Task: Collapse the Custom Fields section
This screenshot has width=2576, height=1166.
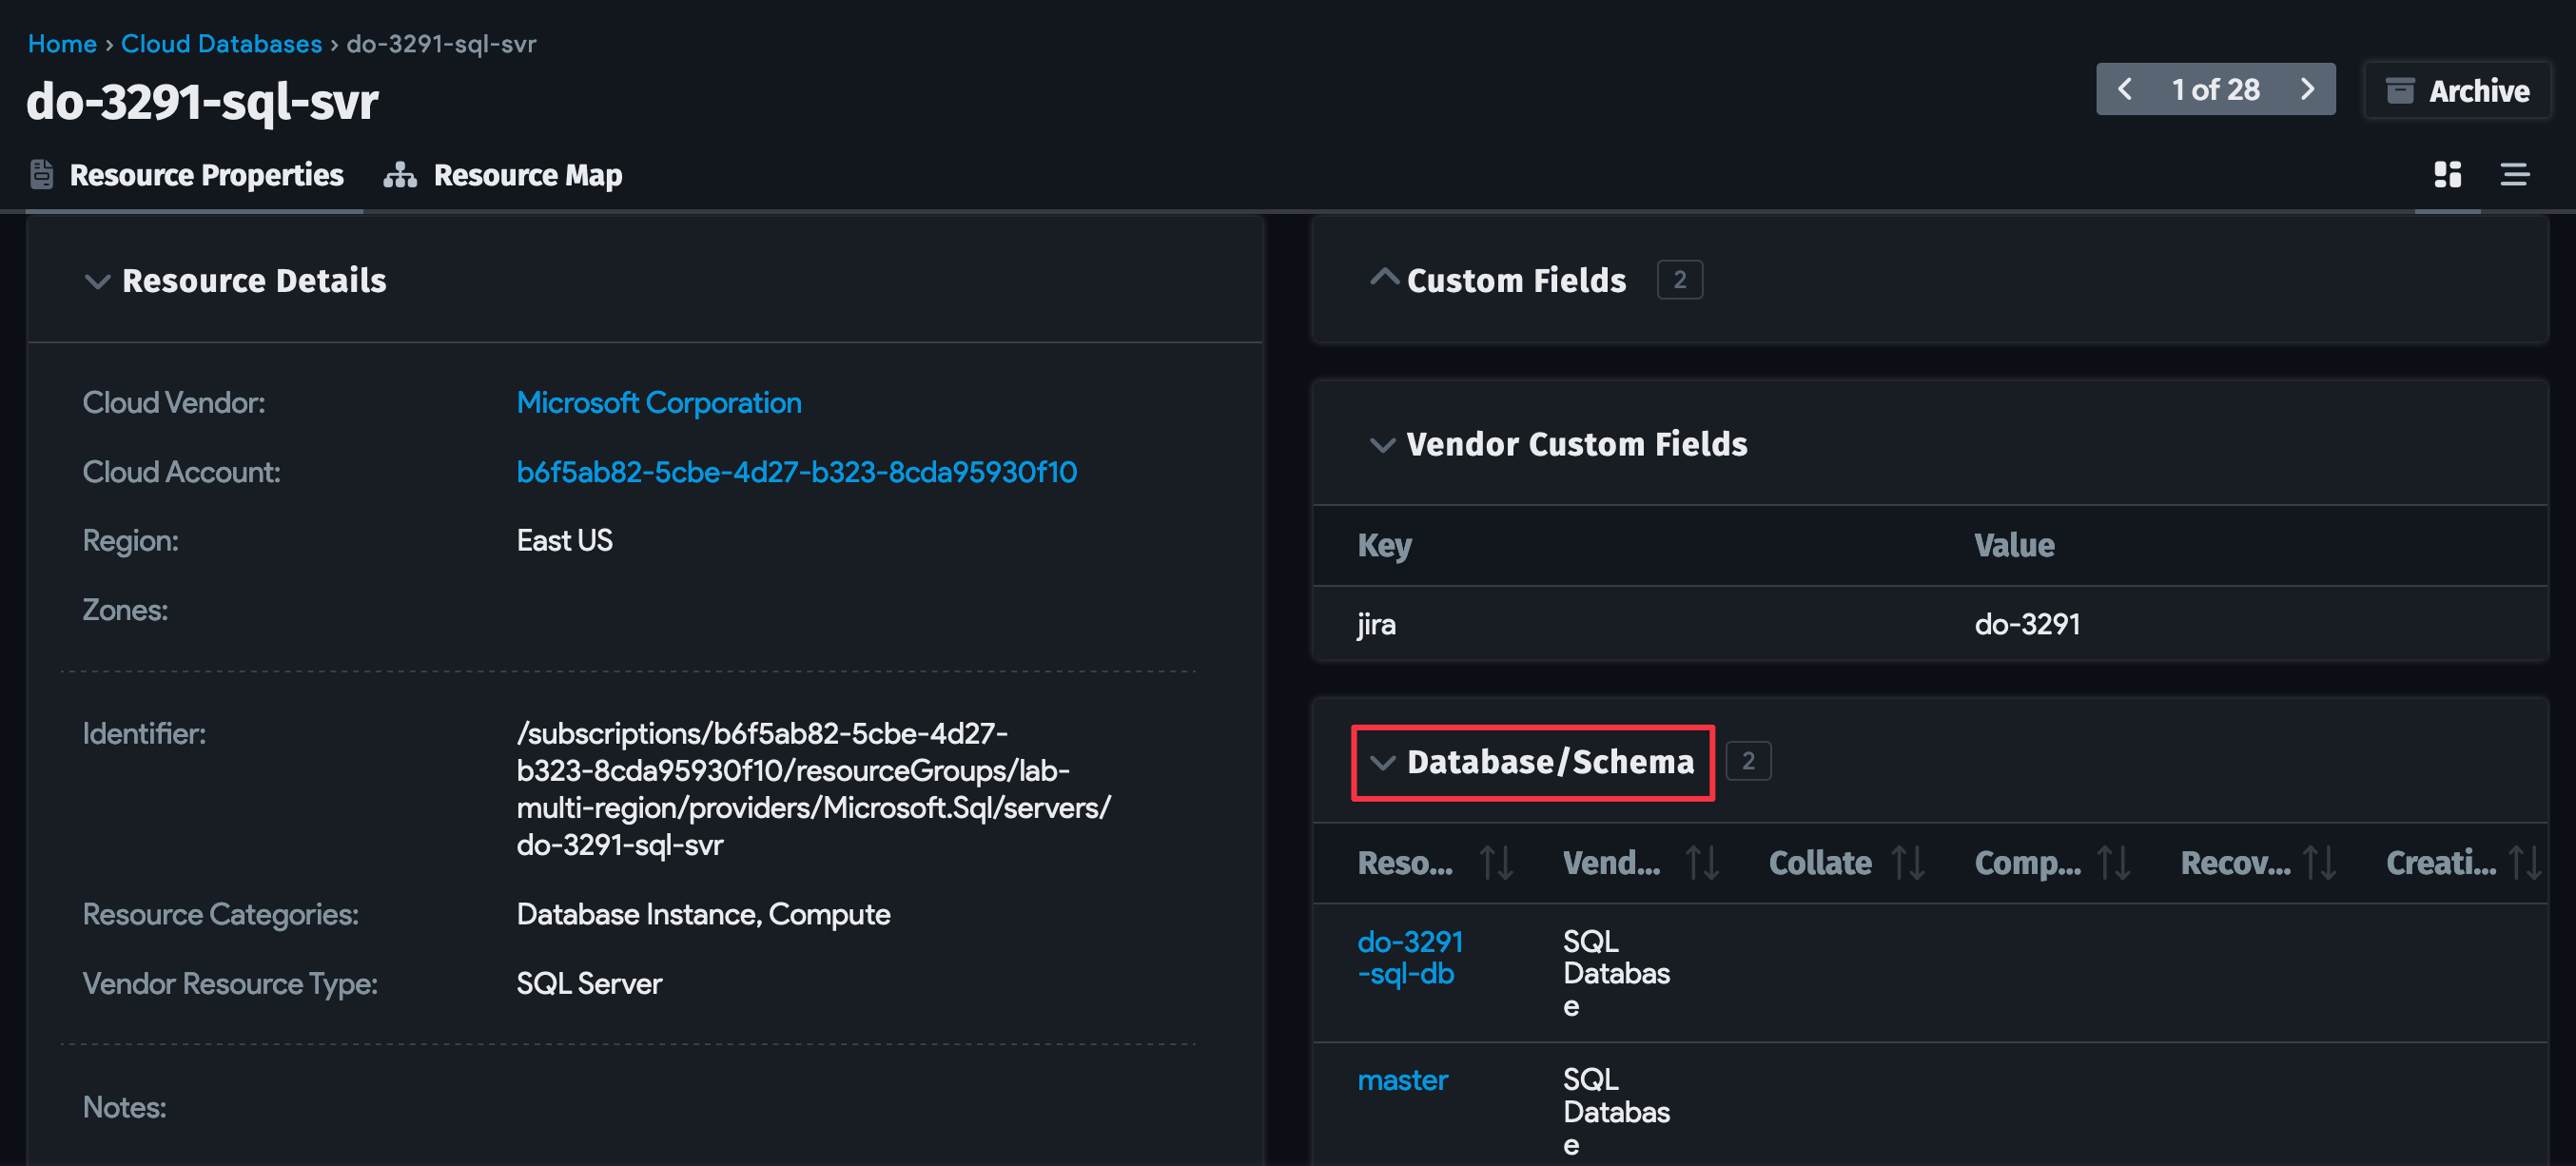Action: pos(1384,277)
